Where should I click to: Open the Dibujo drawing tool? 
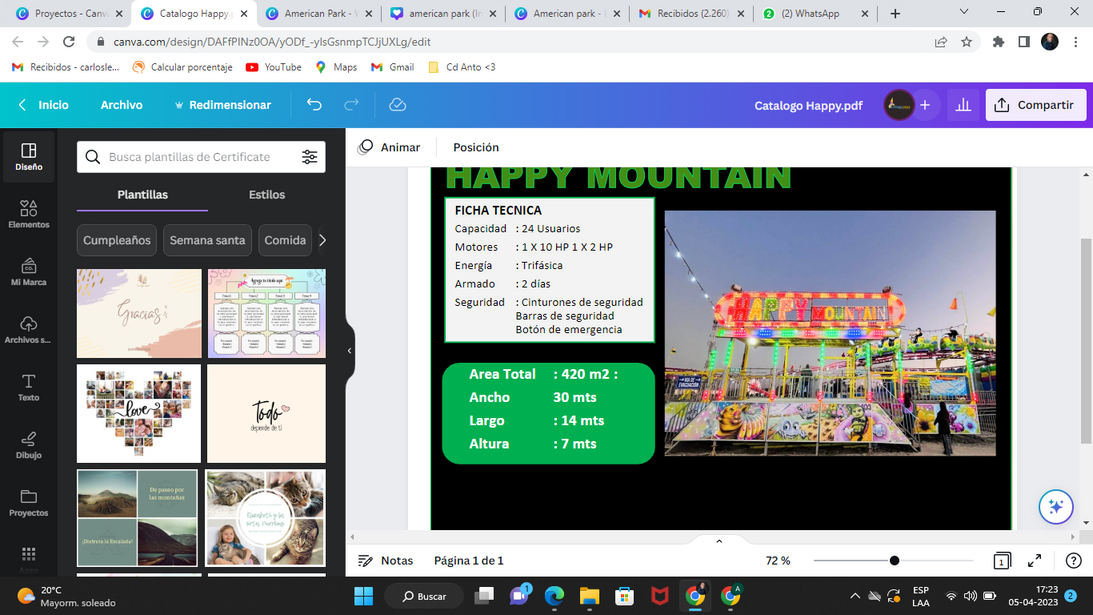point(29,445)
